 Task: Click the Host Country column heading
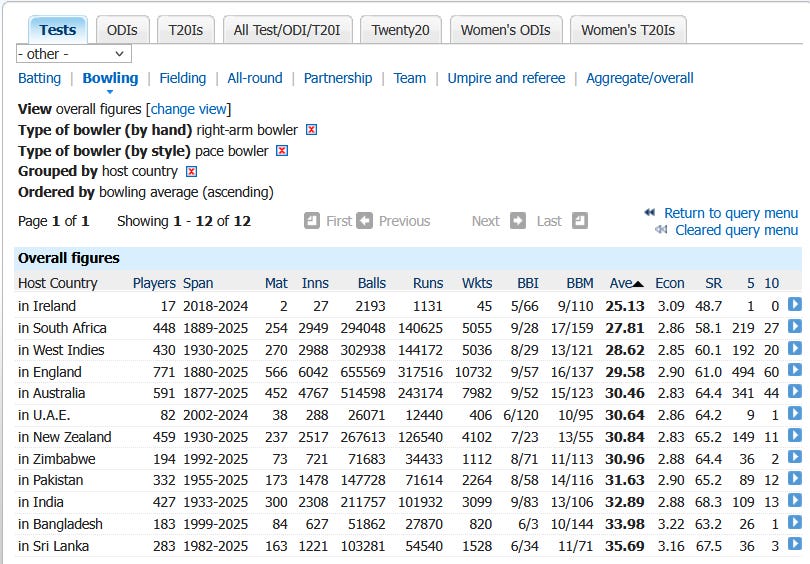(x=58, y=283)
